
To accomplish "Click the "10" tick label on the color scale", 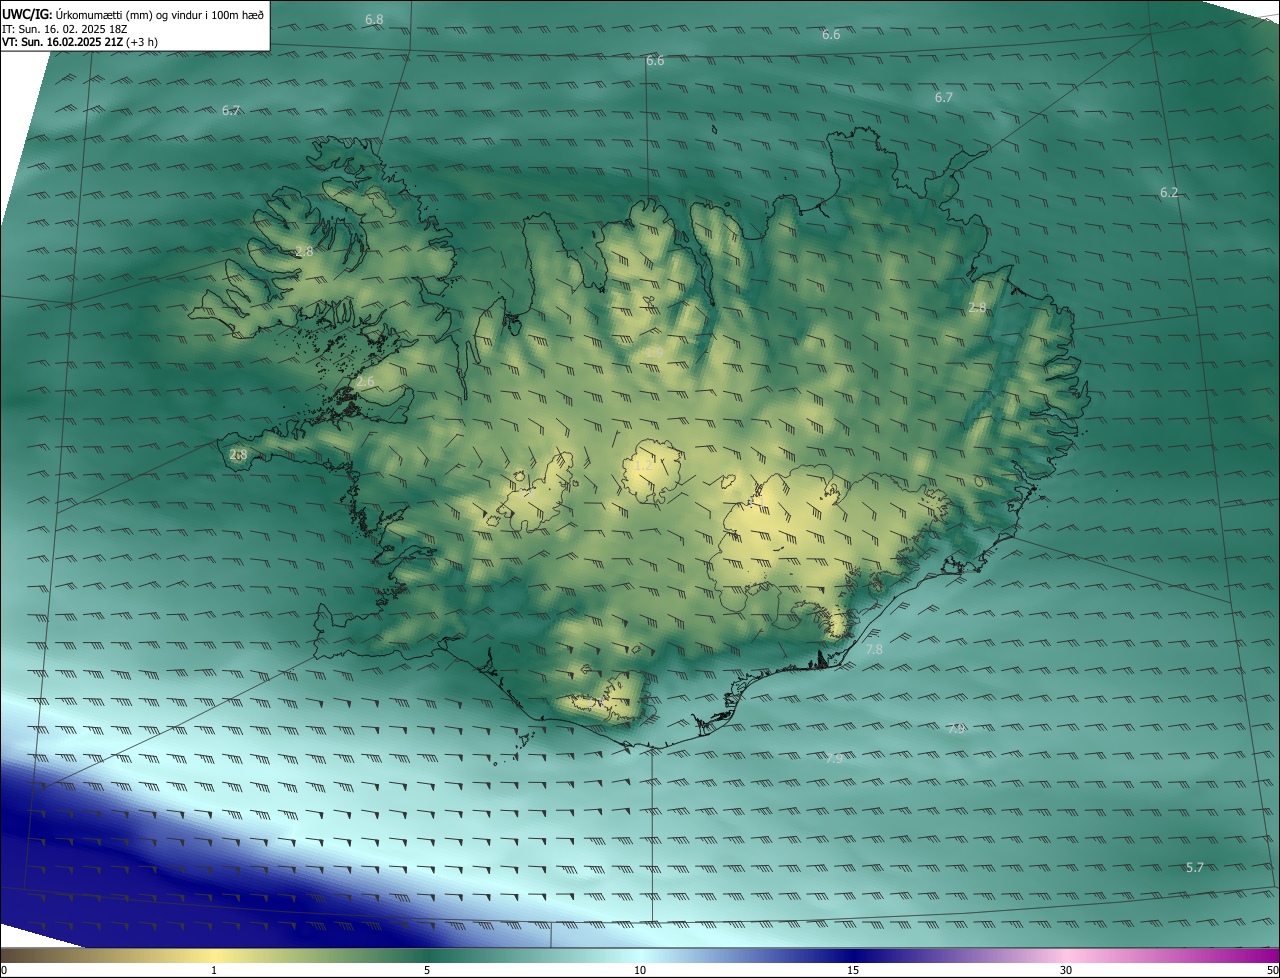I will coord(640,970).
